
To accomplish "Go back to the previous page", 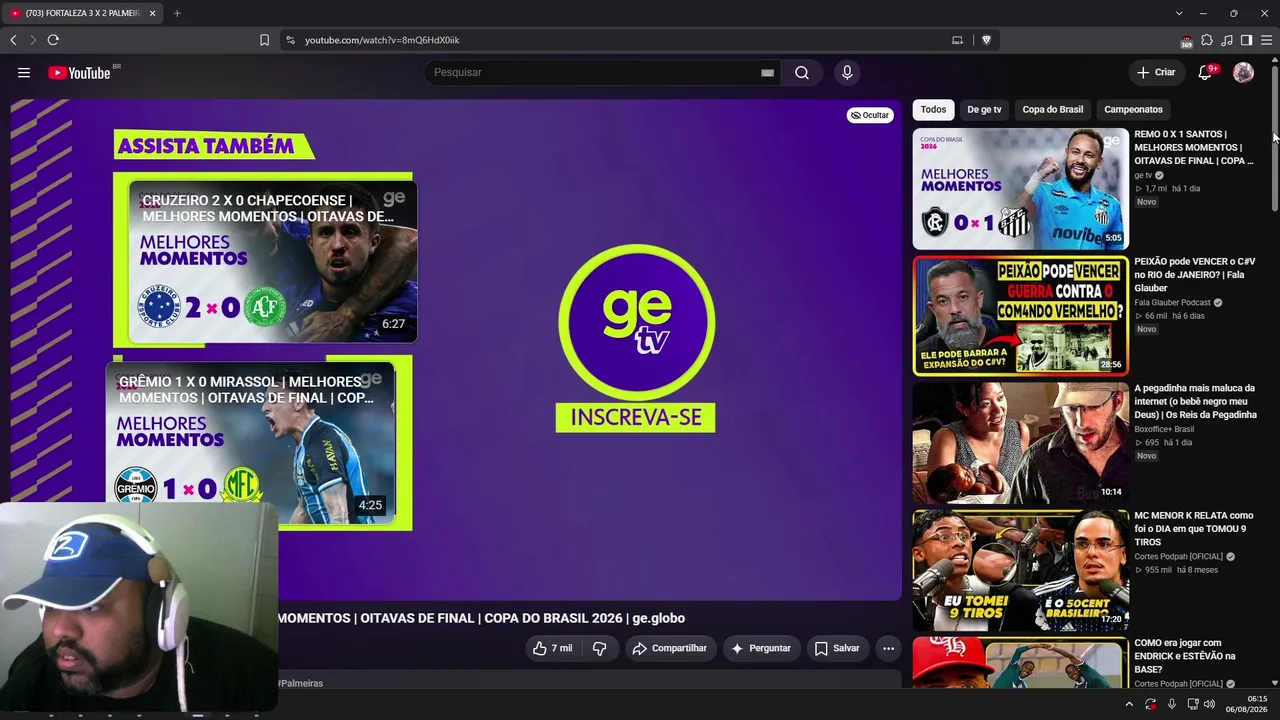I will [x=13, y=40].
